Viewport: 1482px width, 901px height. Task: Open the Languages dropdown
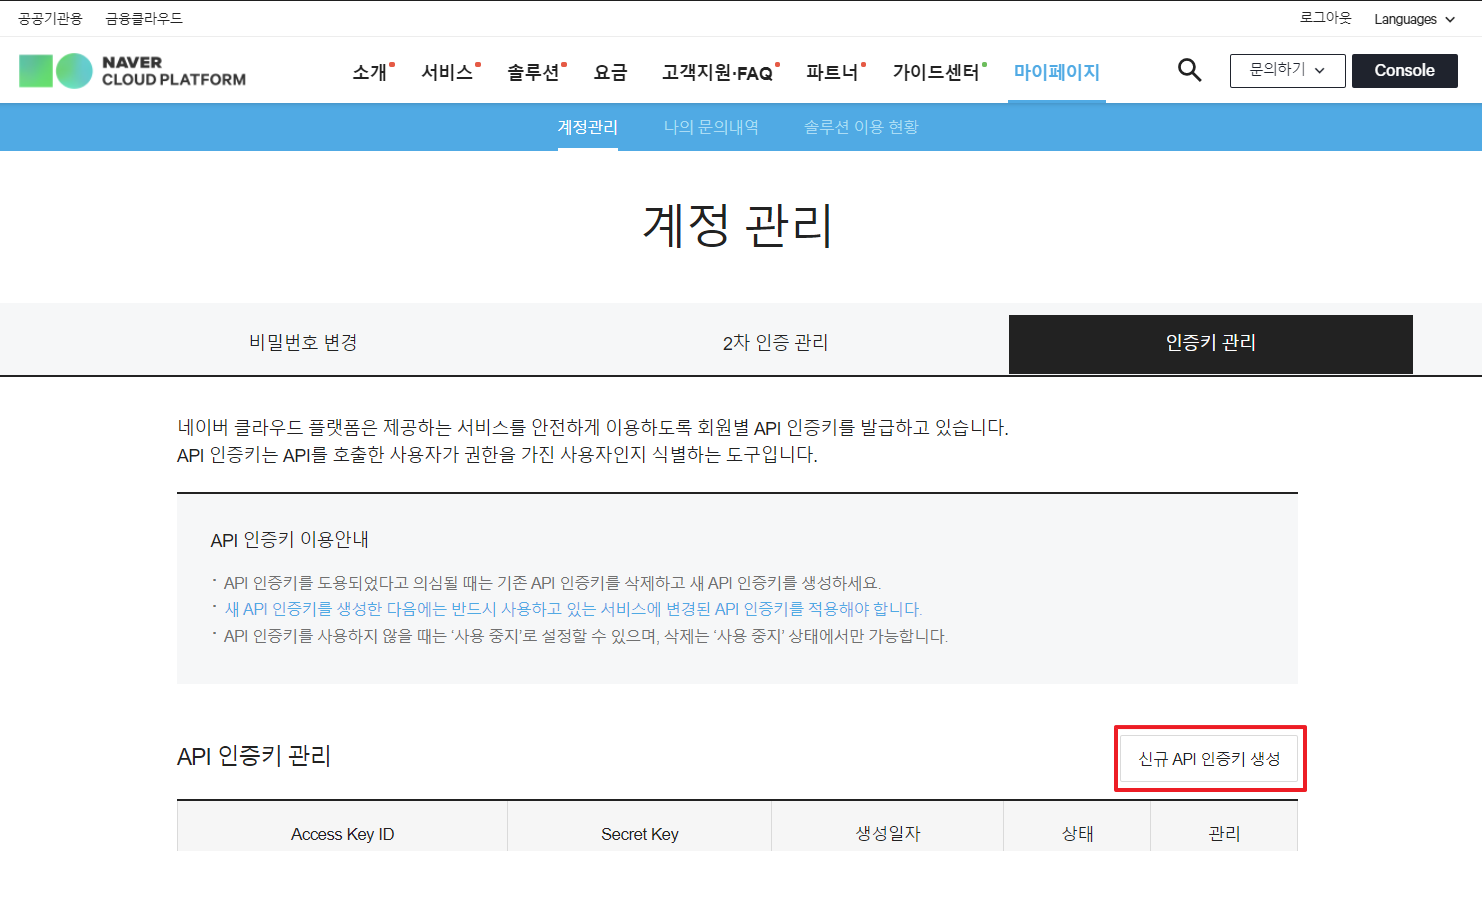1413,19
